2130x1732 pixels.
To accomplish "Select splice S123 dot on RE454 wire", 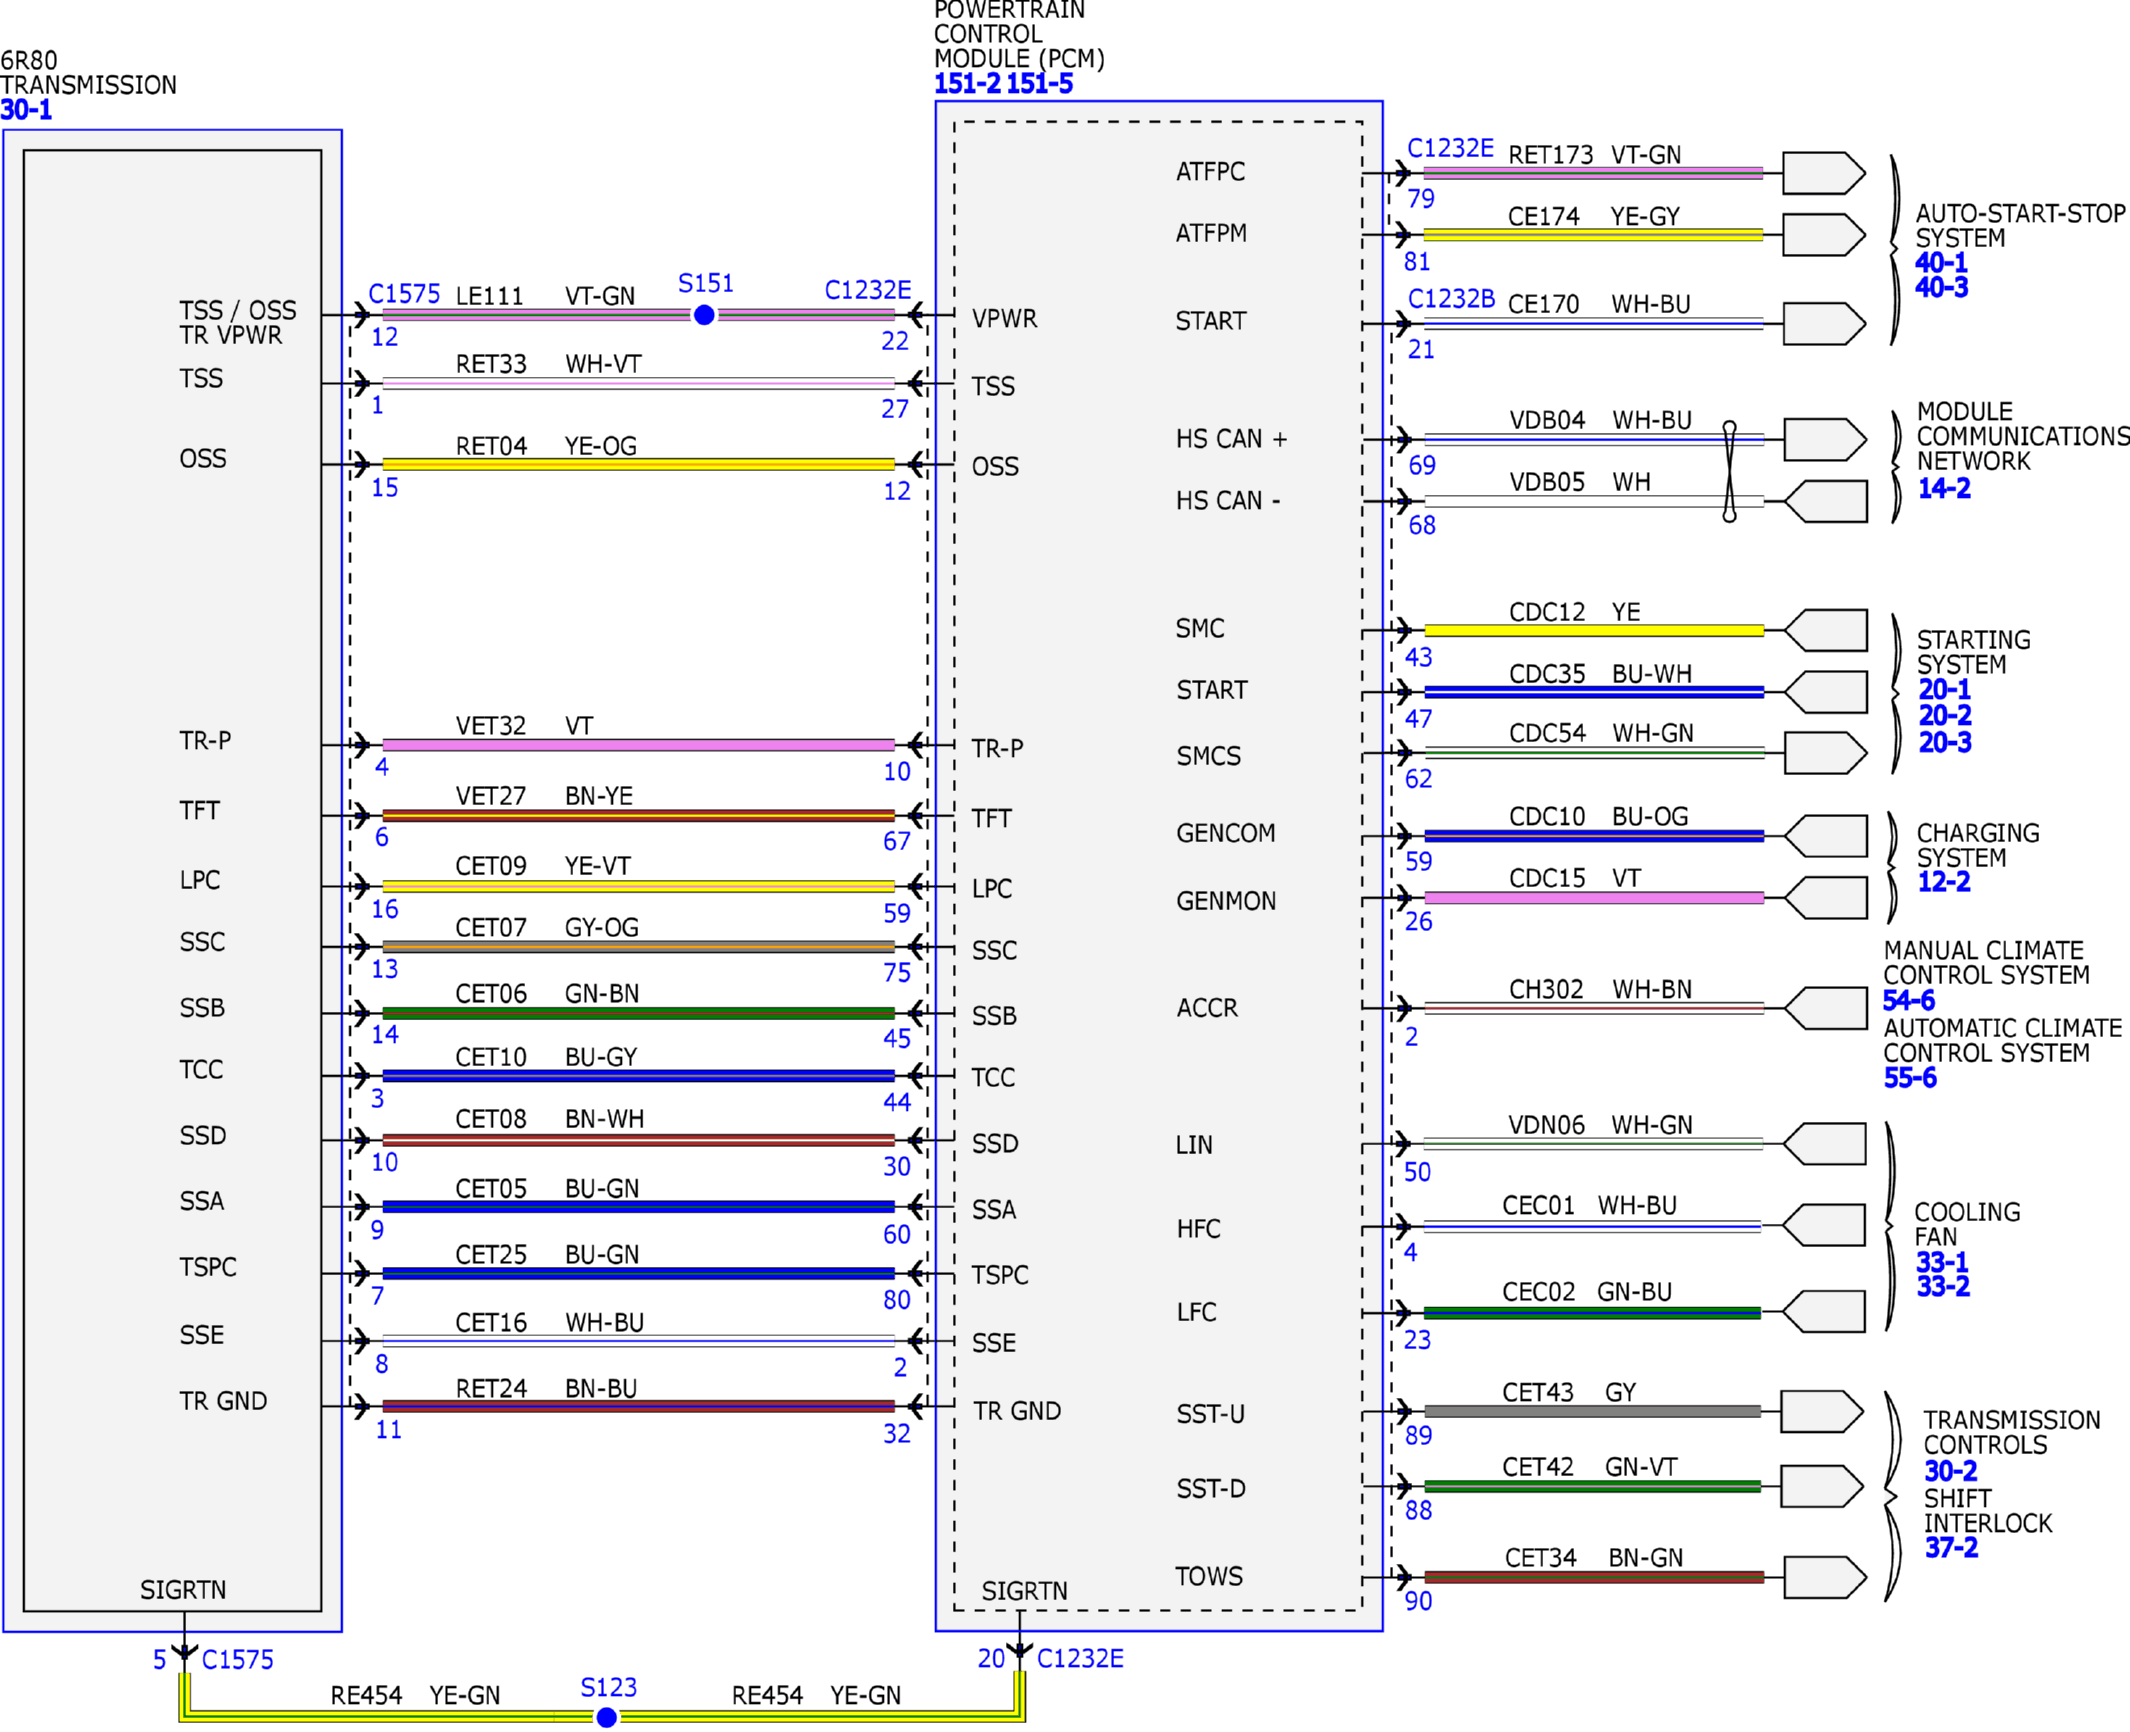I will coord(606,1718).
